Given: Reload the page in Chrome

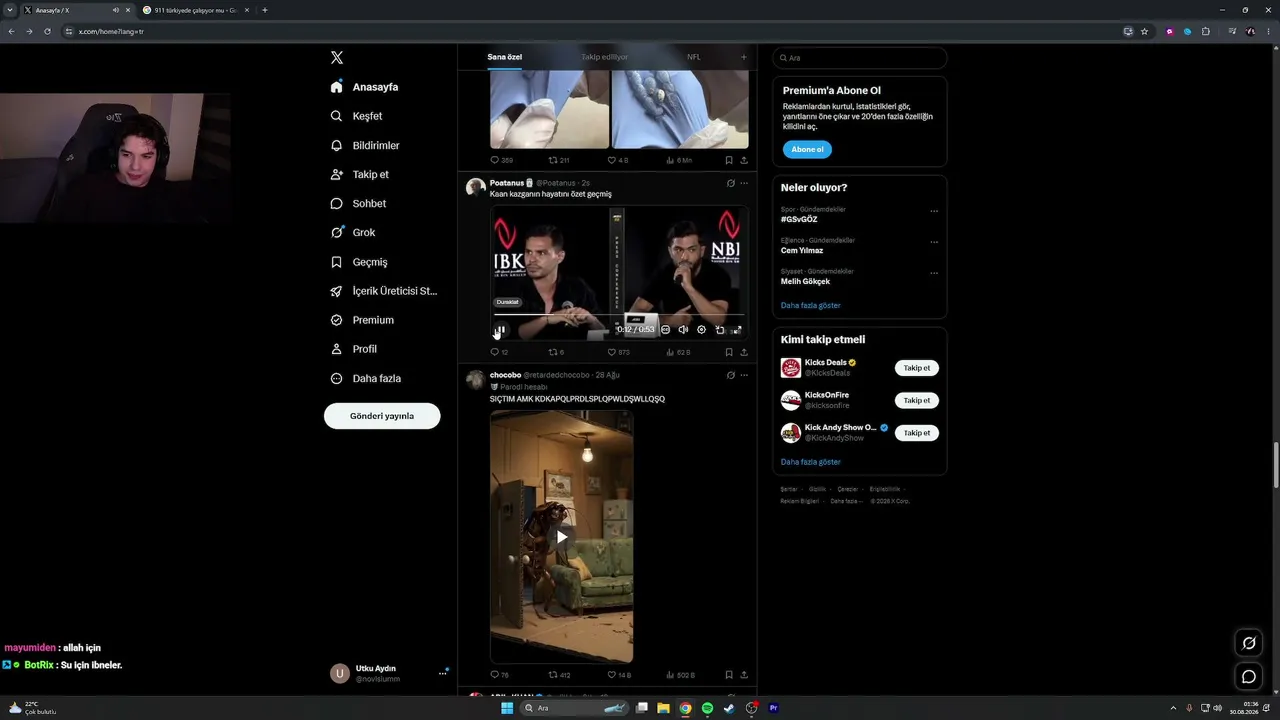Looking at the screenshot, I should (47, 31).
